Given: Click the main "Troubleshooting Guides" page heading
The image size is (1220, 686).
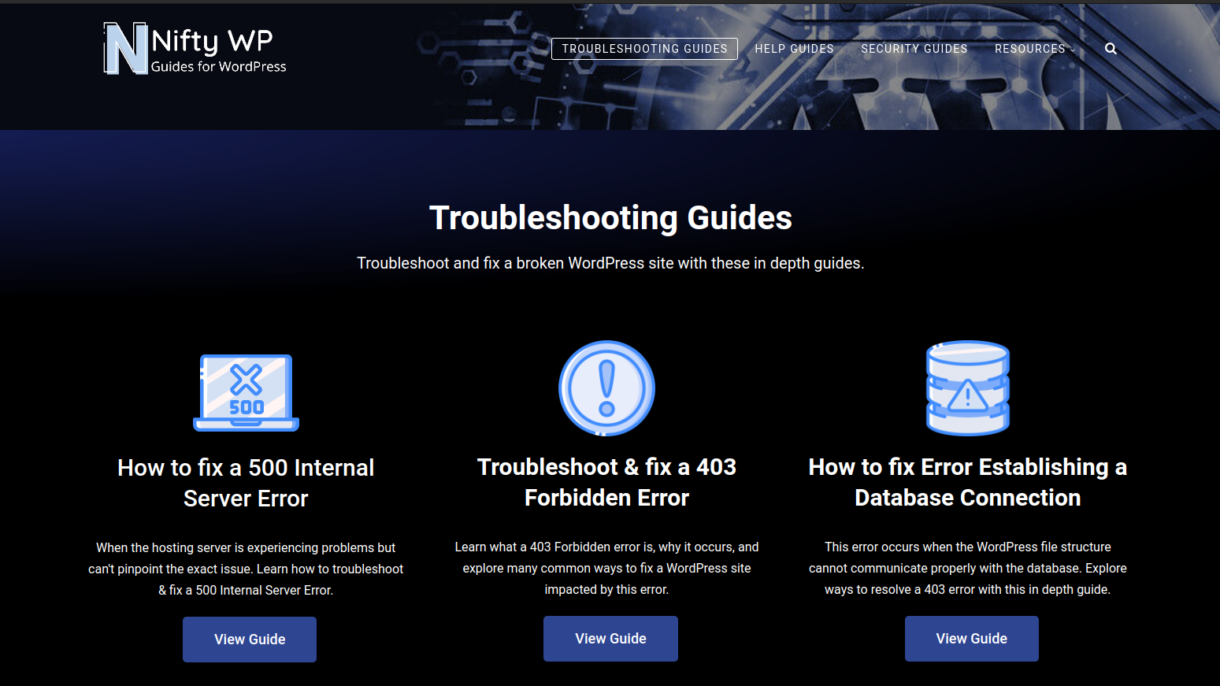Looking at the screenshot, I should pyautogui.click(x=610, y=218).
